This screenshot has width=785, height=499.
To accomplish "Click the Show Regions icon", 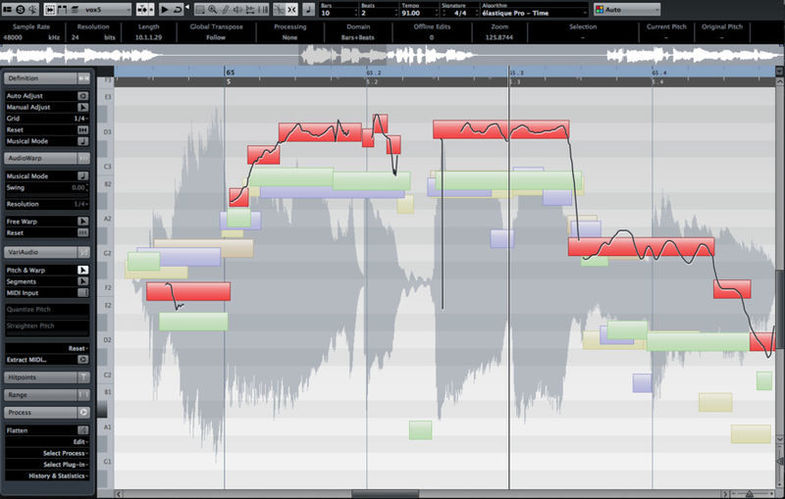I will pyautogui.click(x=62, y=9).
